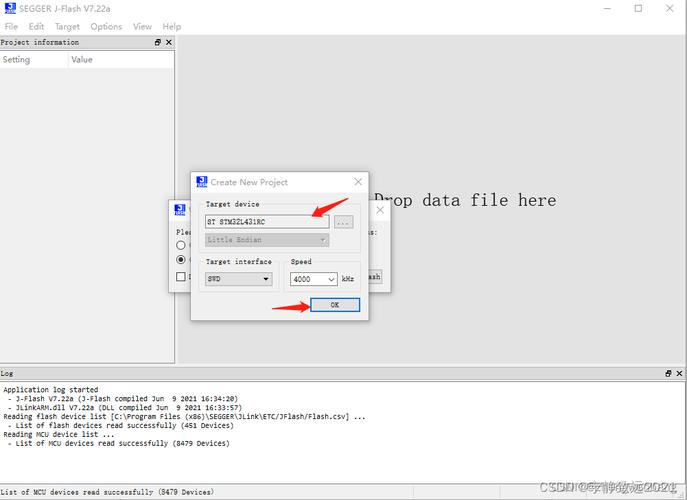Close the Project information panel
The image size is (687, 500).
(169, 43)
